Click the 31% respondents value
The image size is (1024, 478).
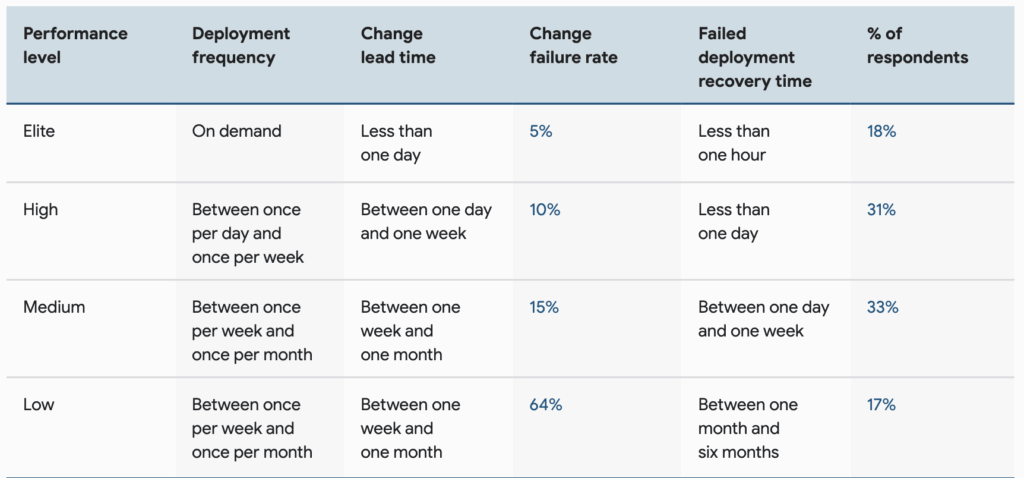point(882,210)
